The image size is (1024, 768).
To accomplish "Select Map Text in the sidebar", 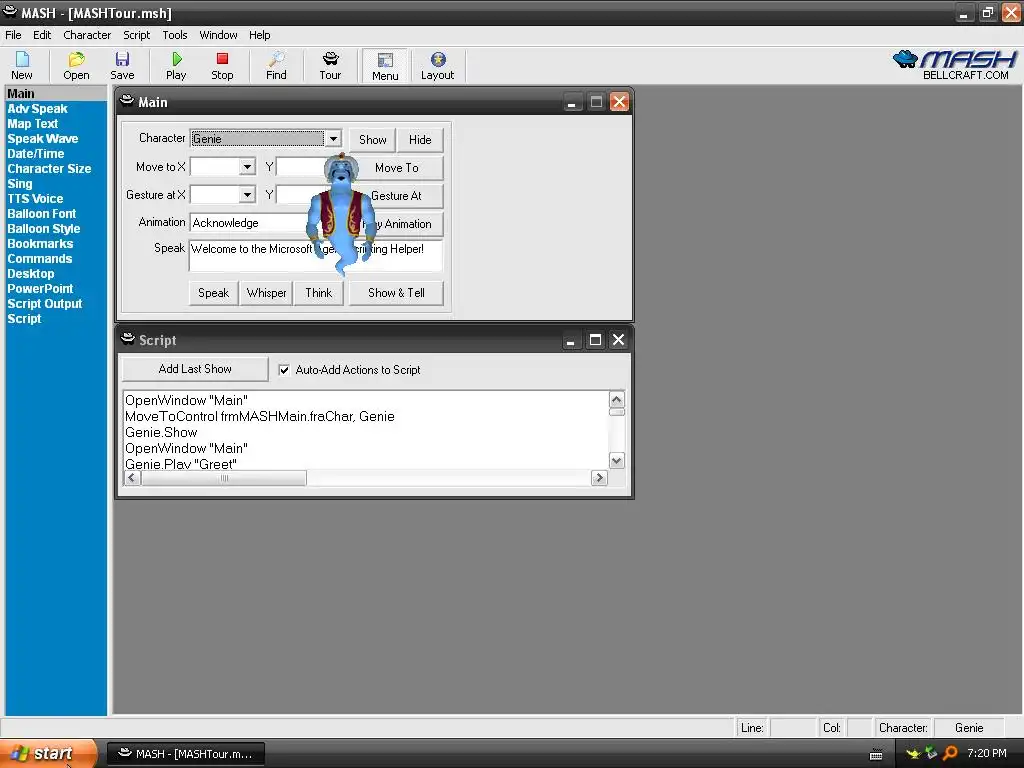I will (33, 123).
